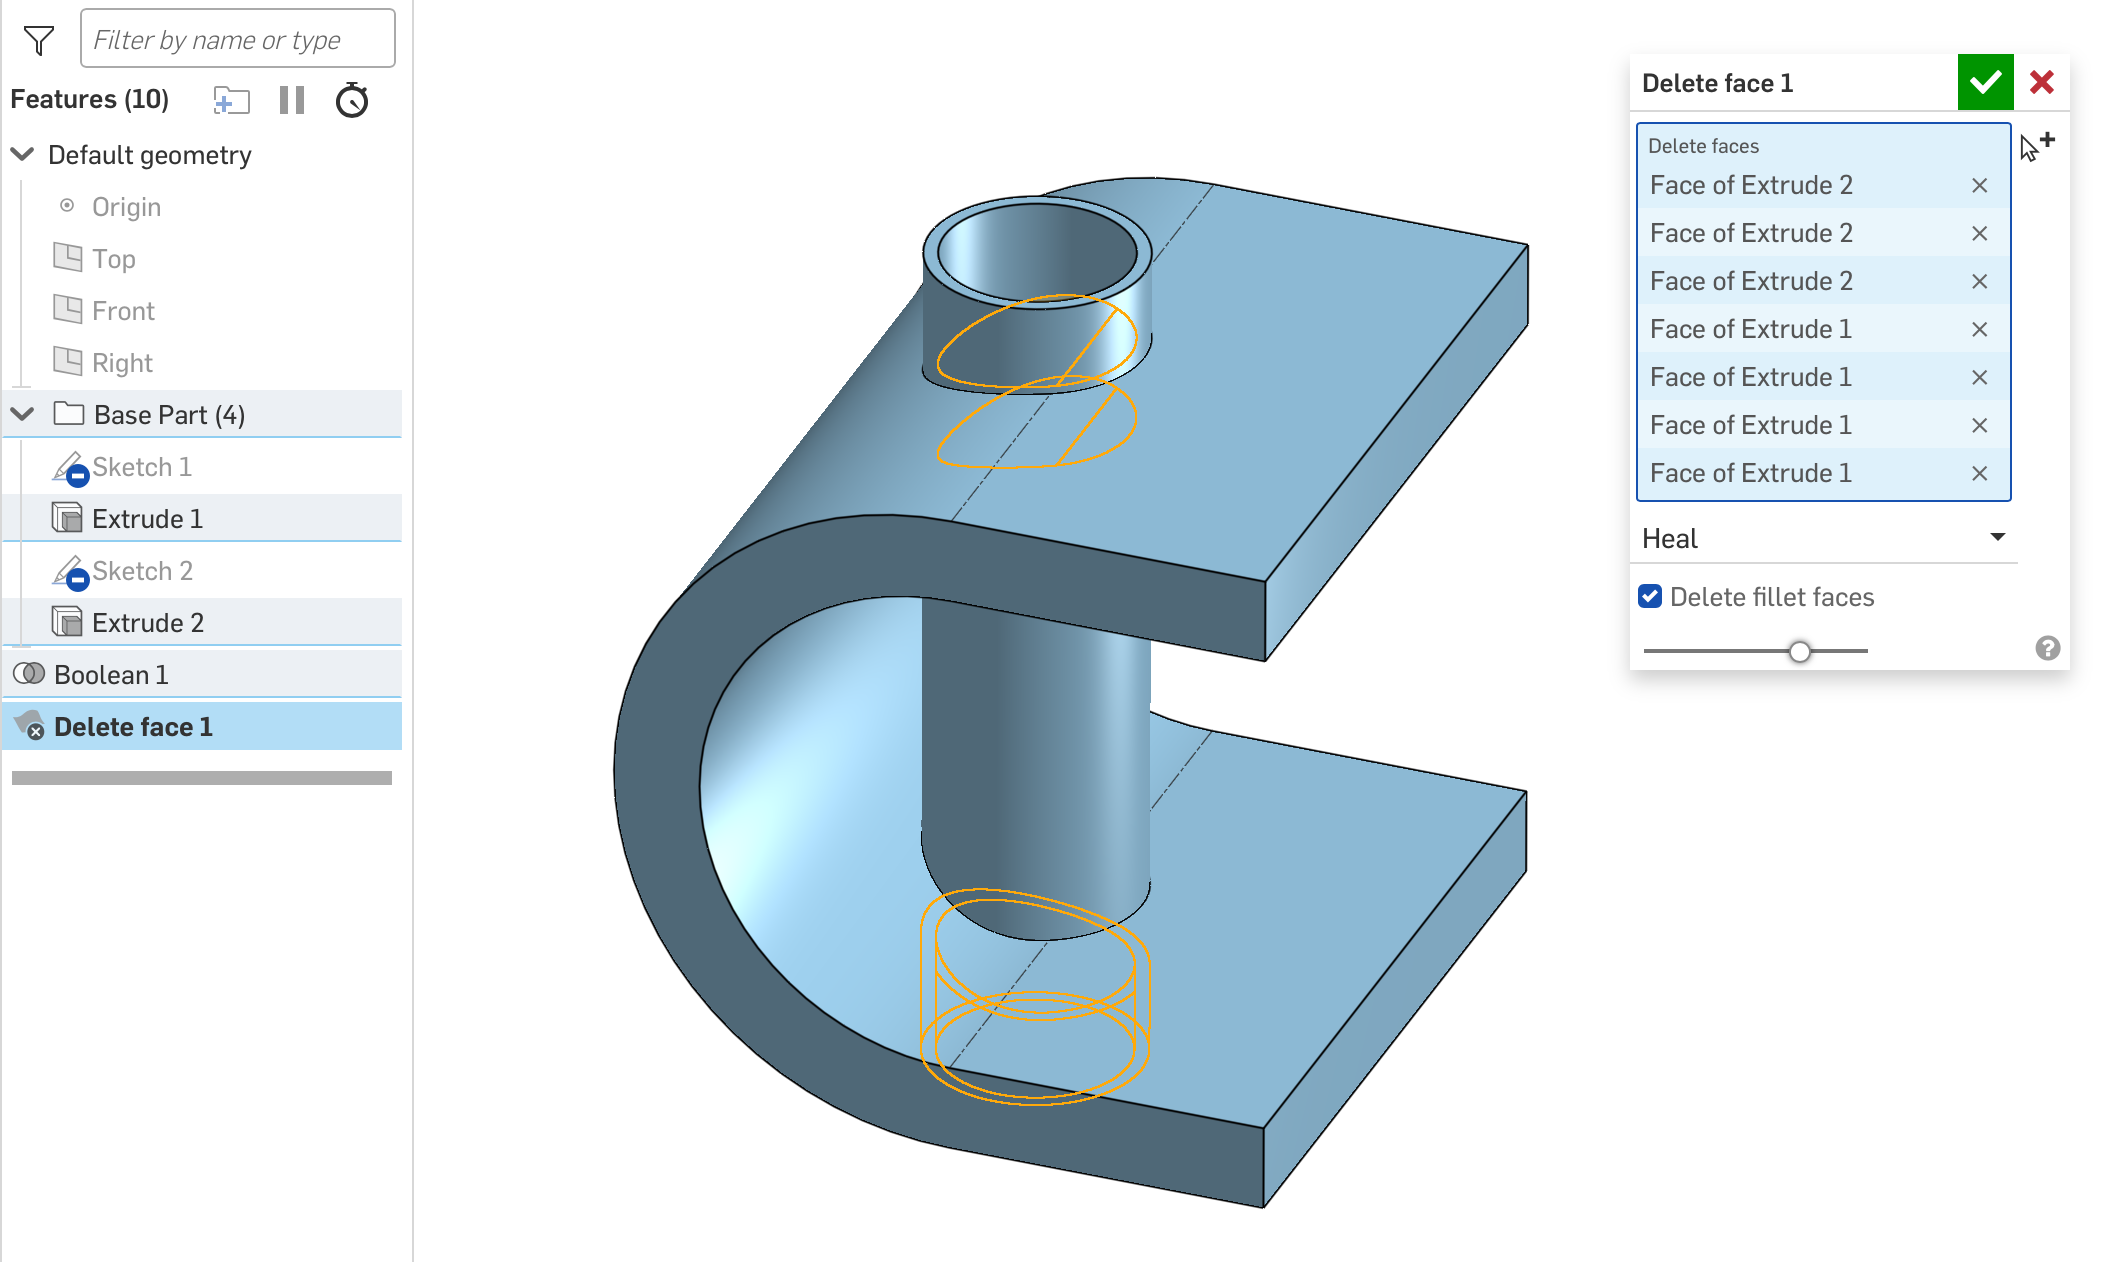Collapse Default geometry section
This screenshot has height=1262, width=2104.
coord(22,155)
